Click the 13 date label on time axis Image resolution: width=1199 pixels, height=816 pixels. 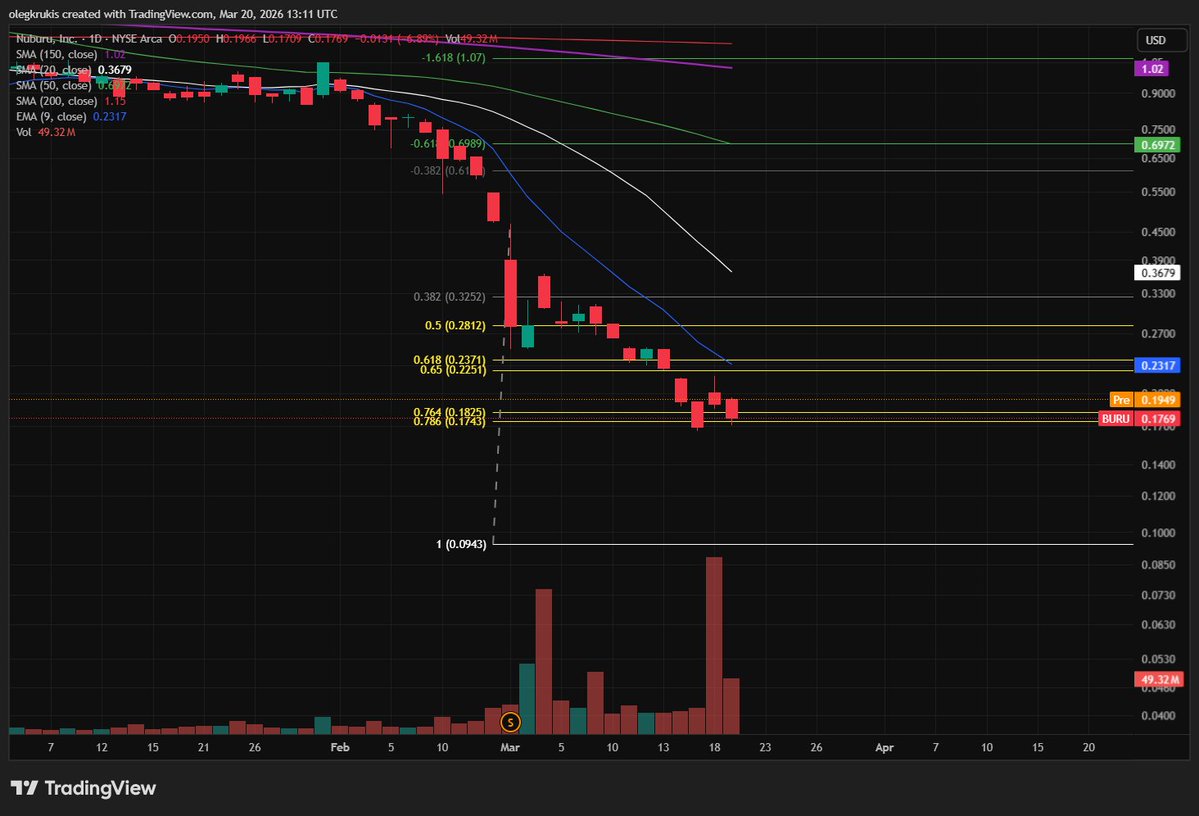click(x=663, y=747)
